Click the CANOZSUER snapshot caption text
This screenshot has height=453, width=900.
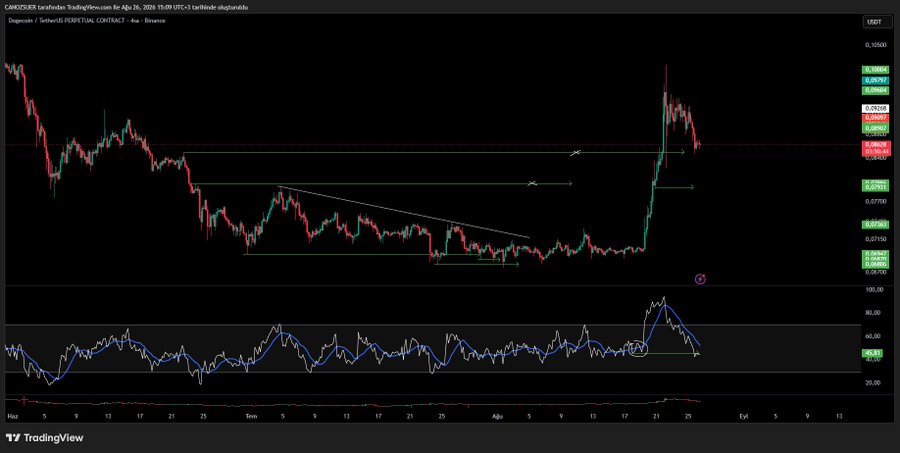[126, 6]
